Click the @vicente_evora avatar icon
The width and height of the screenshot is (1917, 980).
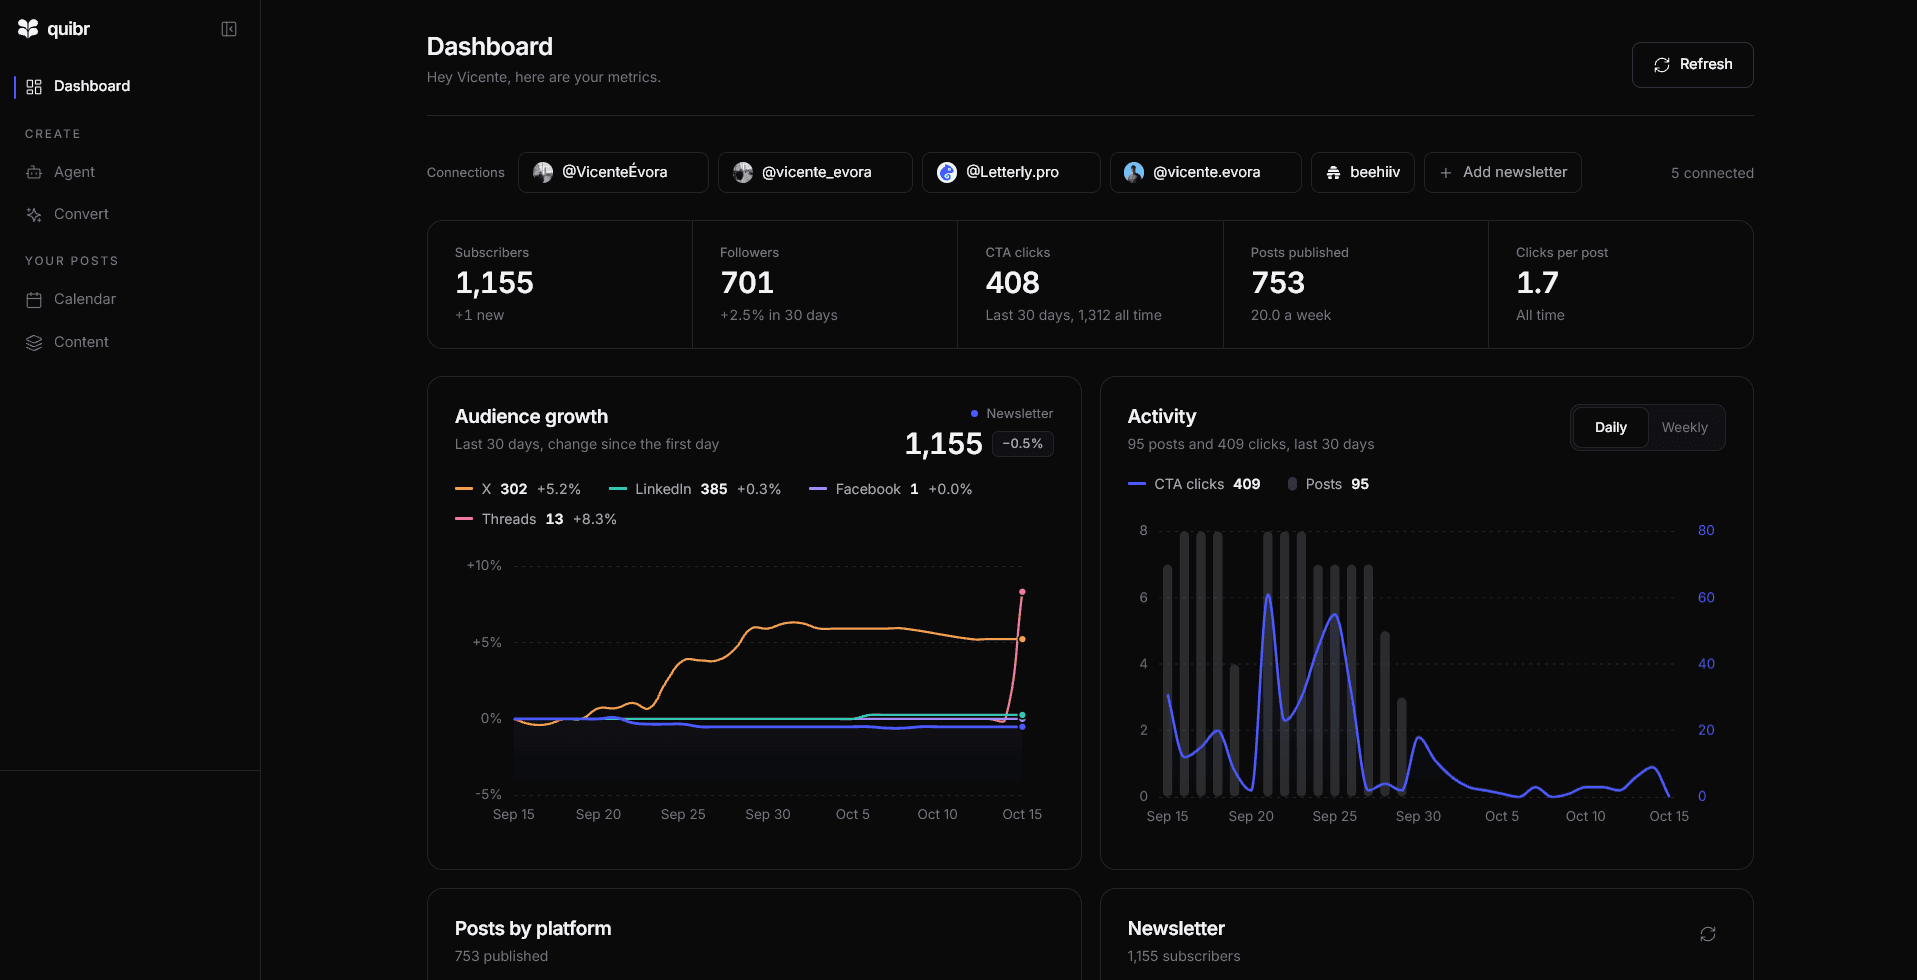click(x=743, y=172)
